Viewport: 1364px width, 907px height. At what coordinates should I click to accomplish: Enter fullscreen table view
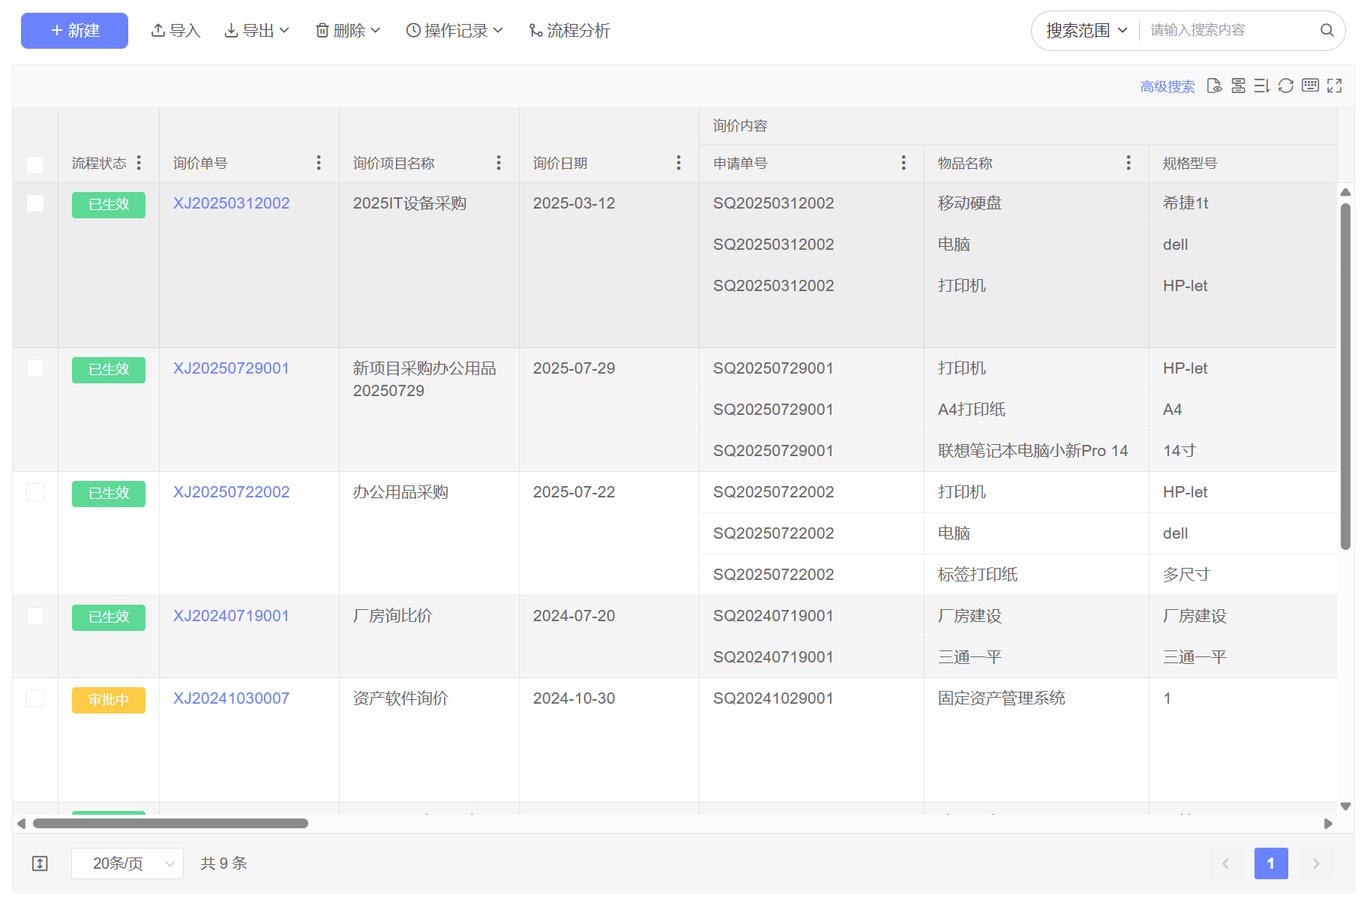pyautogui.click(x=1334, y=86)
